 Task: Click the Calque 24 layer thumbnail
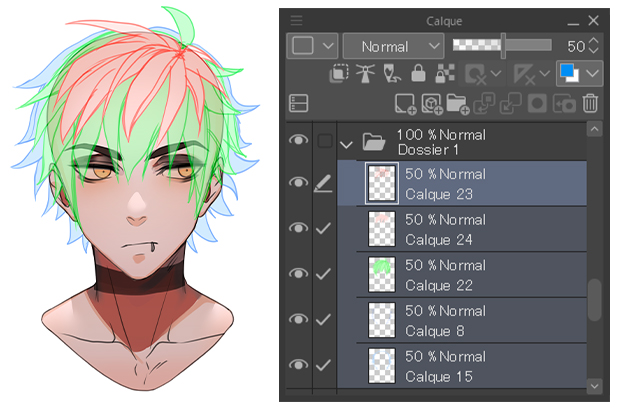tap(382, 229)
